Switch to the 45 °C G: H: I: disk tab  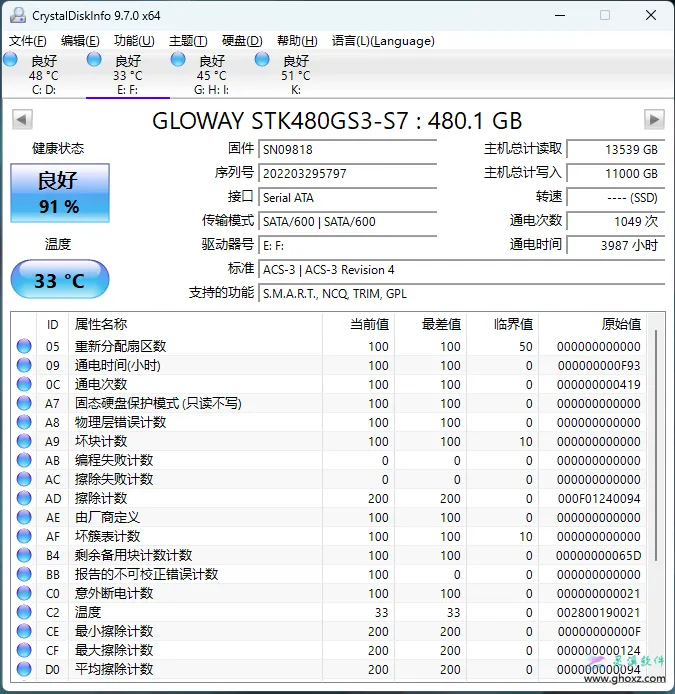coord(212,74)
